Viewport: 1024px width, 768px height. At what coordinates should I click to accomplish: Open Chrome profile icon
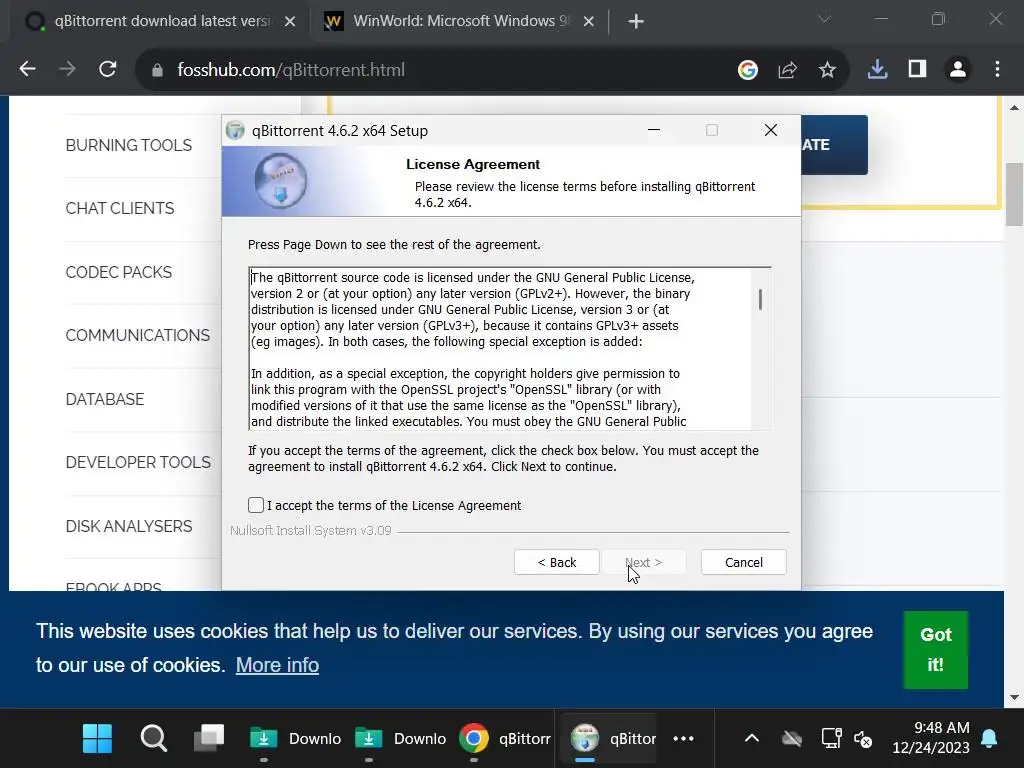[958, 69]
